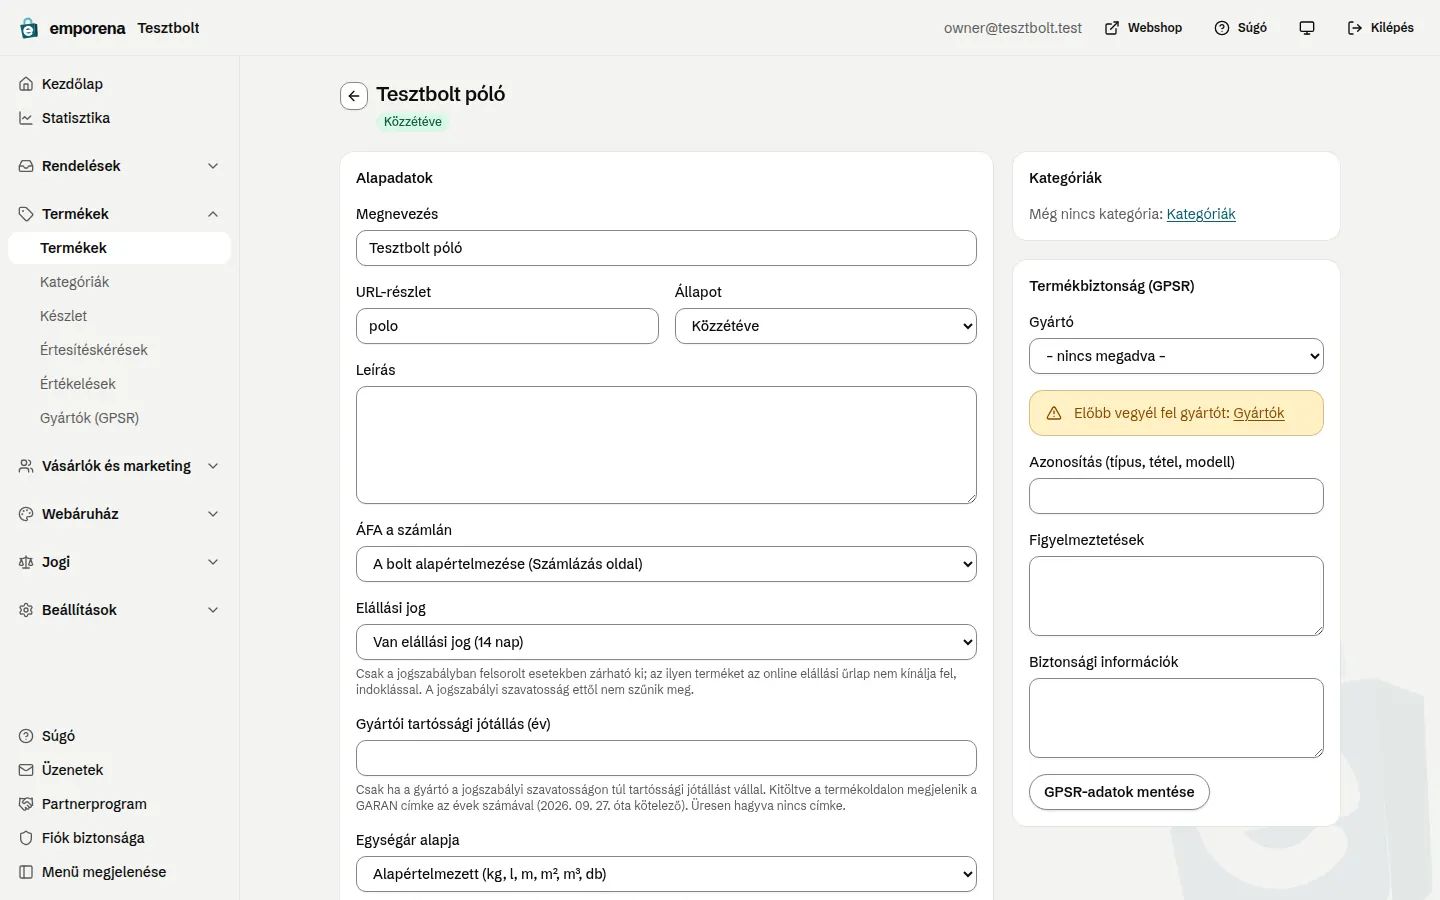The width and height of the screenshot is (1440, 900).
Task: Open Partnerprogram handshake icon
Action: (x=26, y=804)
